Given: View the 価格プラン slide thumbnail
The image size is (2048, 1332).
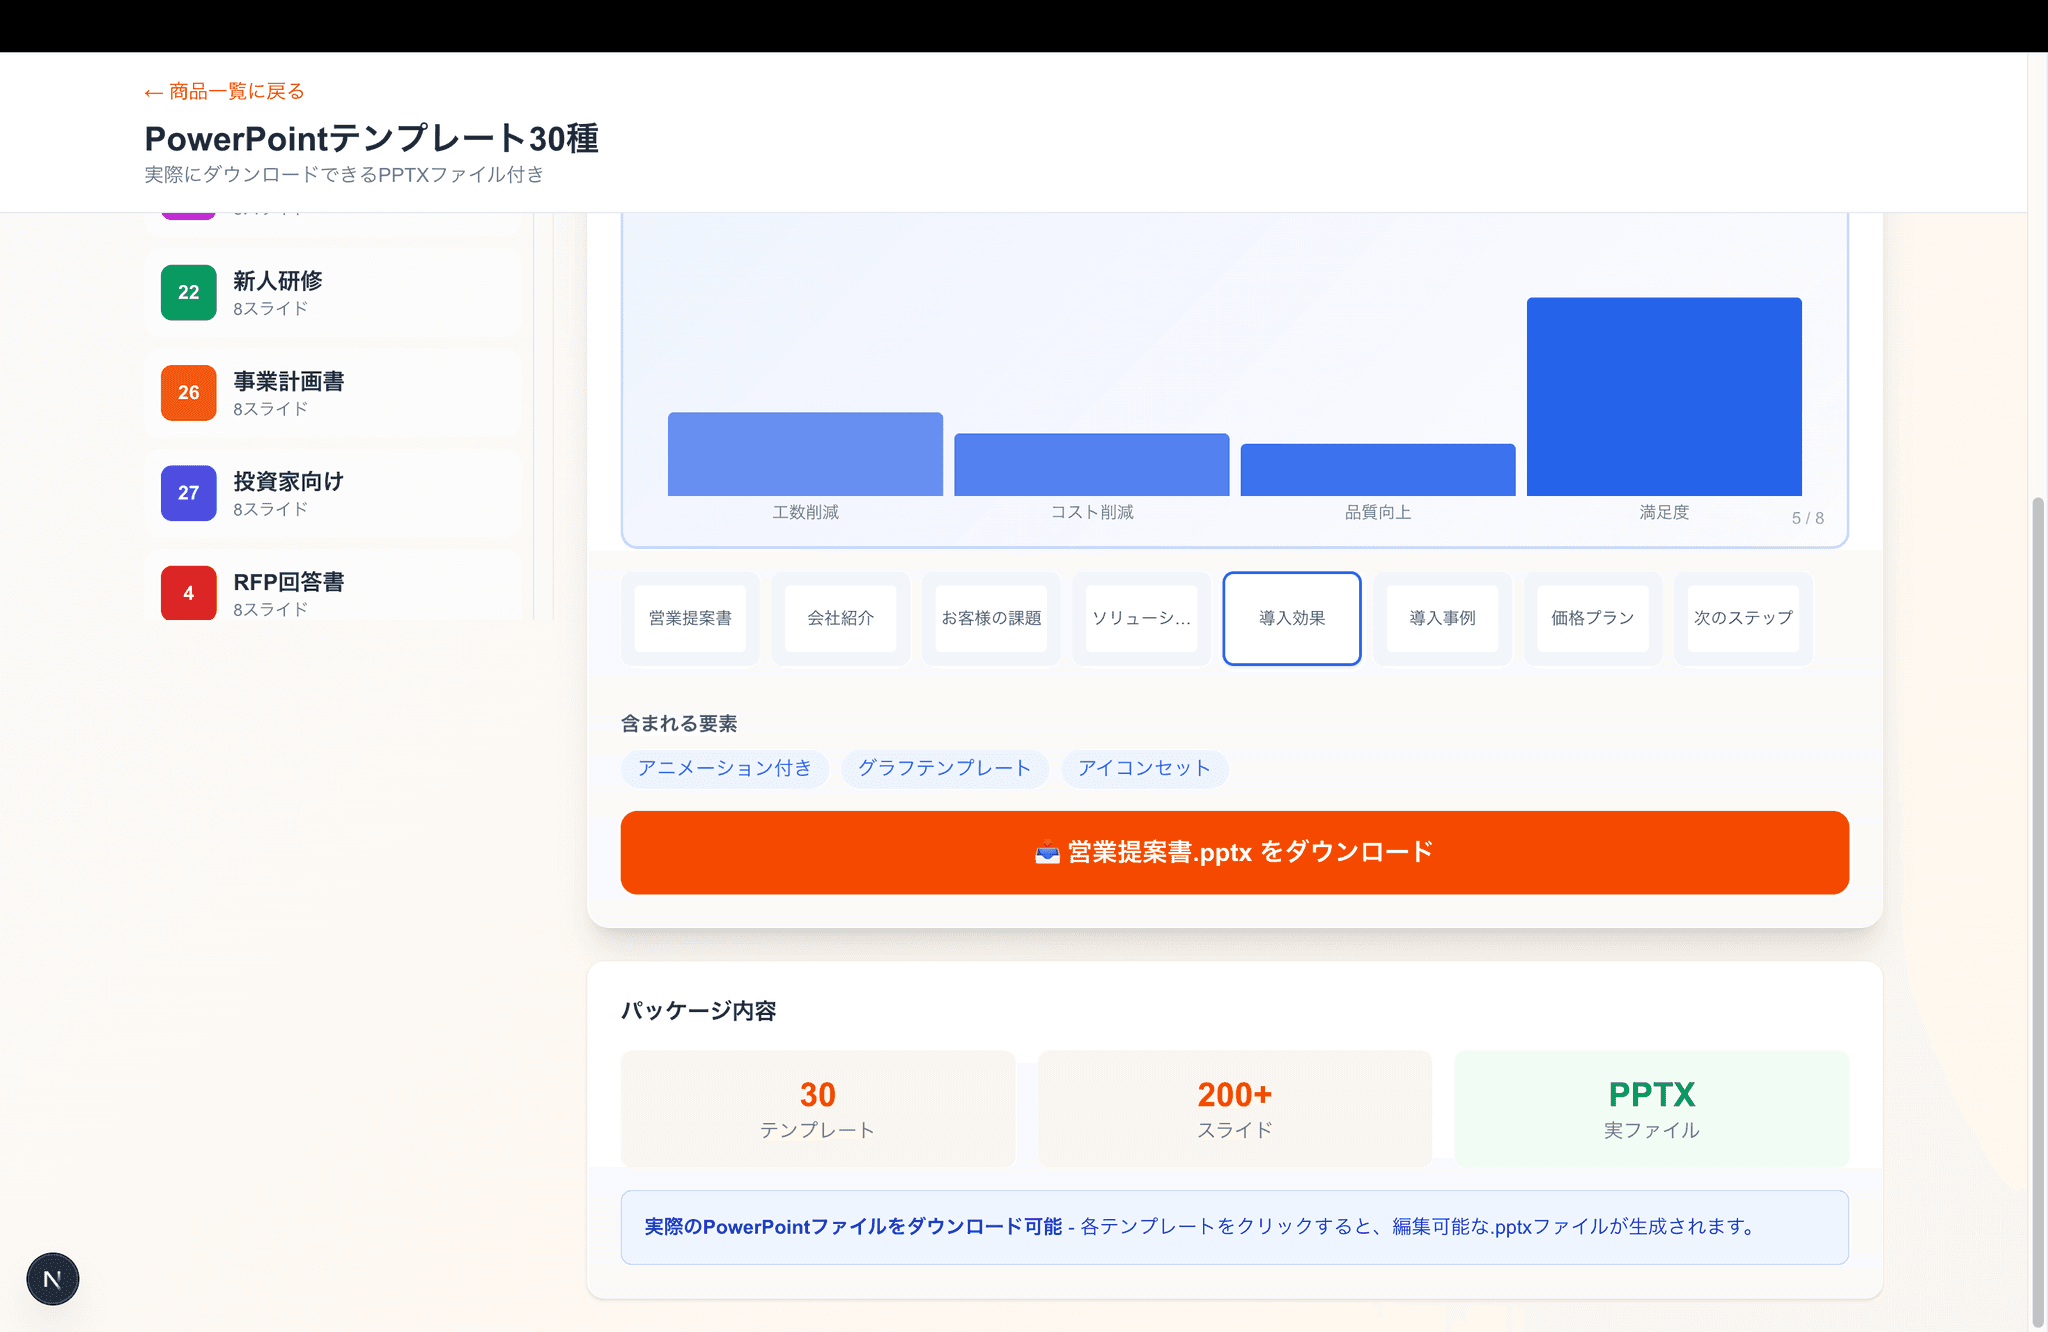Looking at the screenshot, I should click(1592, 618).
